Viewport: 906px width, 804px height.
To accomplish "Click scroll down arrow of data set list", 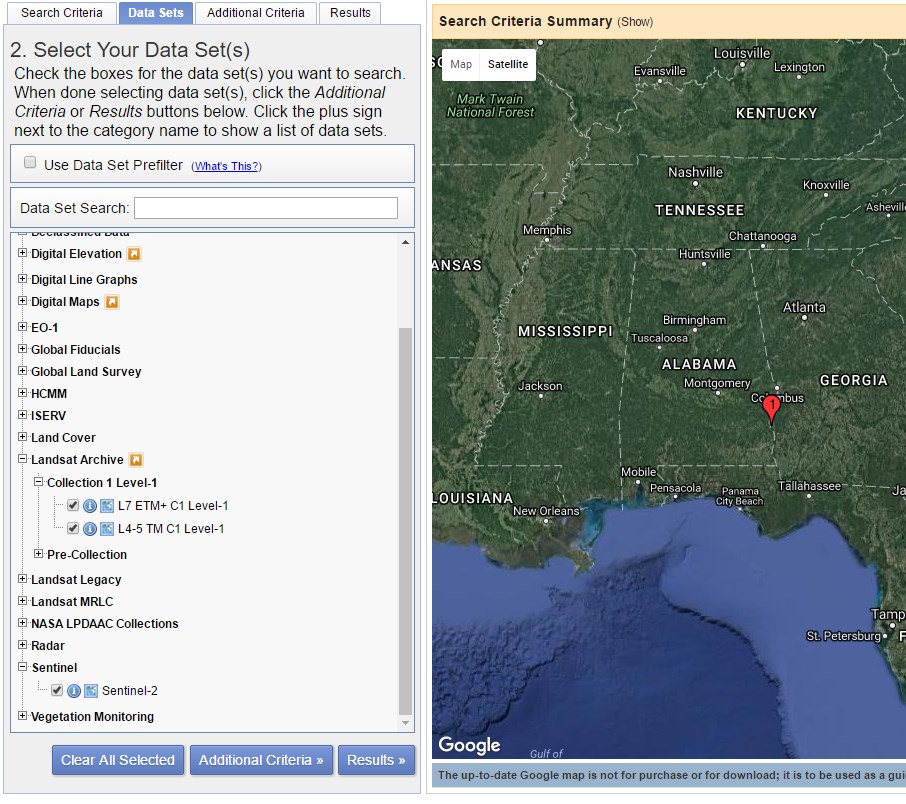I will [406, 723].
